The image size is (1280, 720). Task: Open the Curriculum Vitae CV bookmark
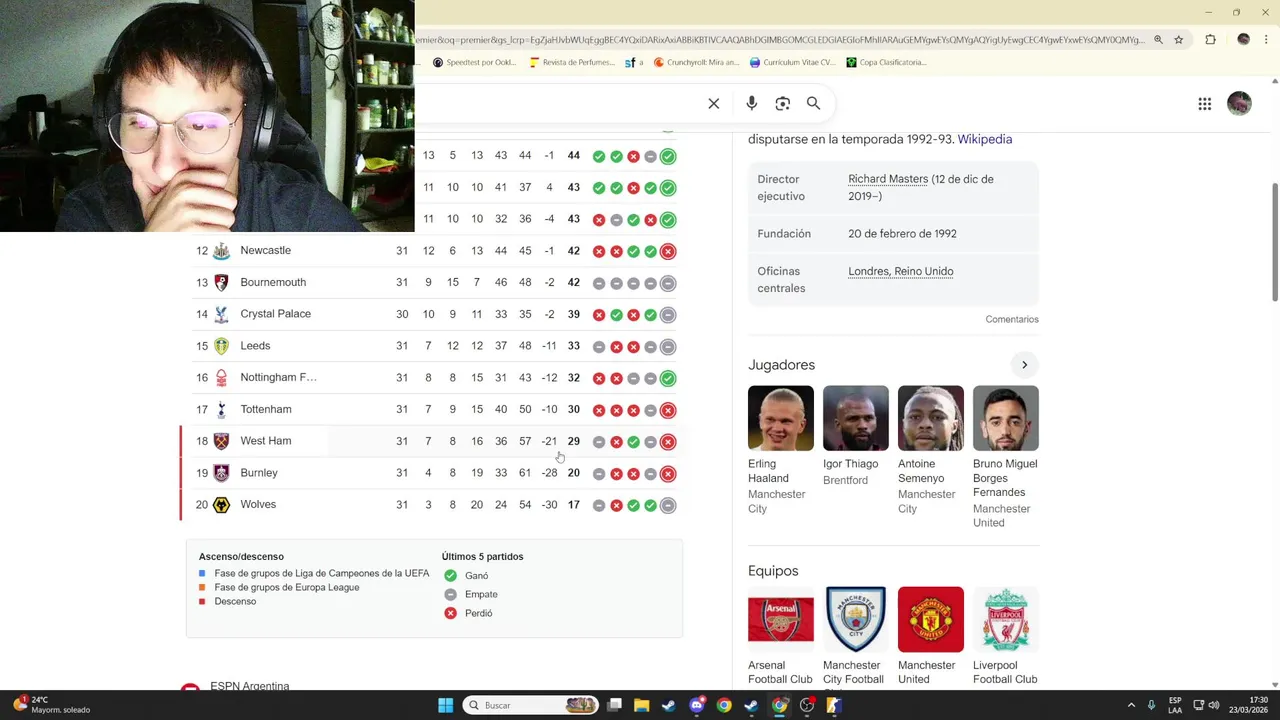point(792,62)
